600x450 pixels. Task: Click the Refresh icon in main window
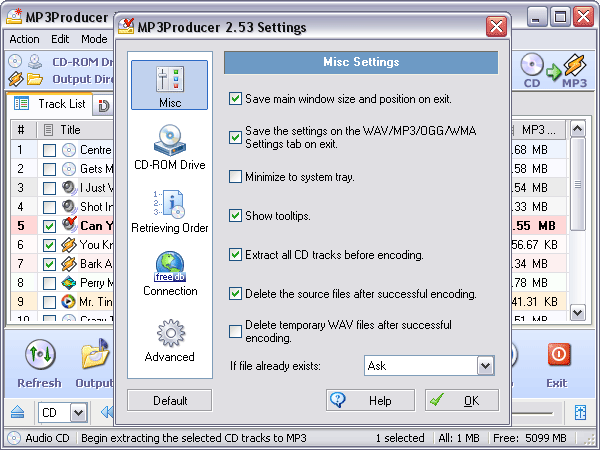coord(40,355)
